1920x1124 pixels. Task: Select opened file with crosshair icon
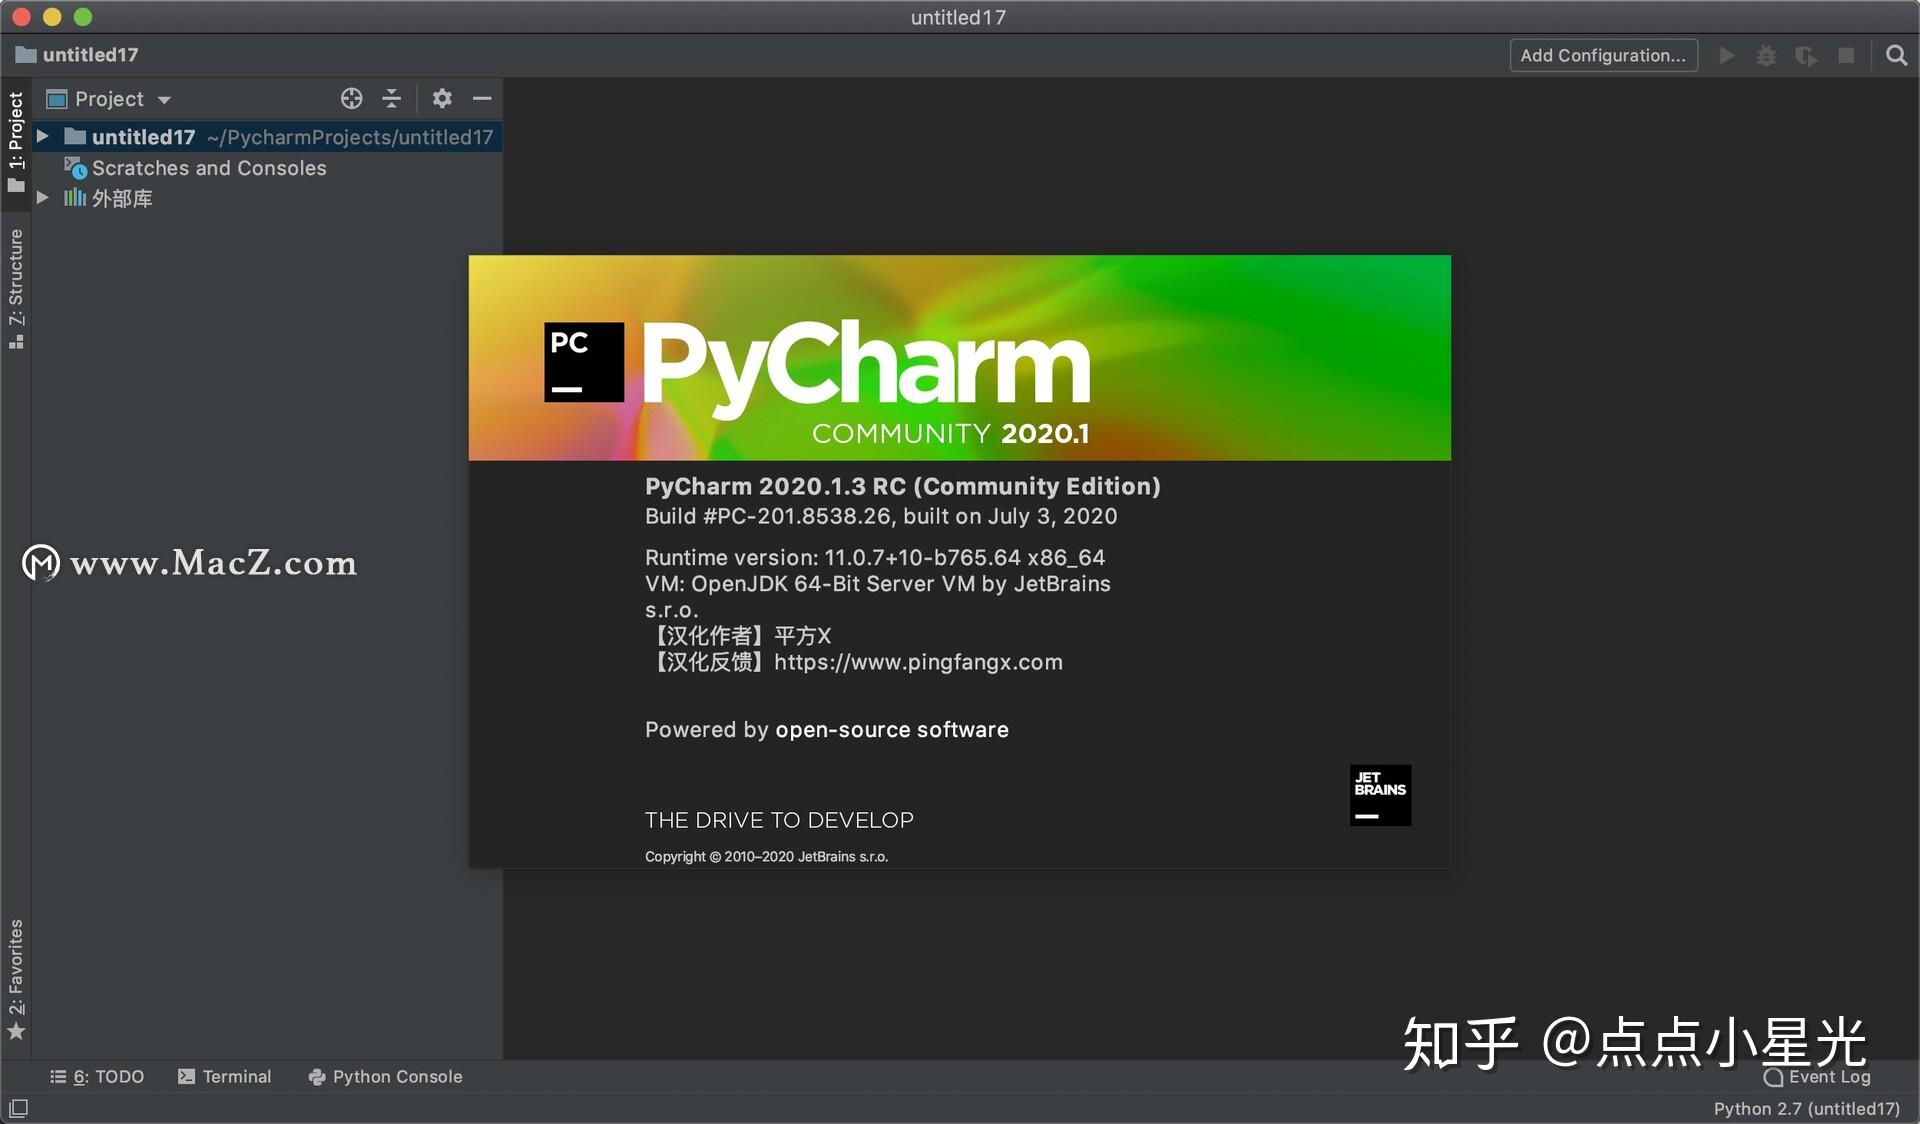(352, 98)
